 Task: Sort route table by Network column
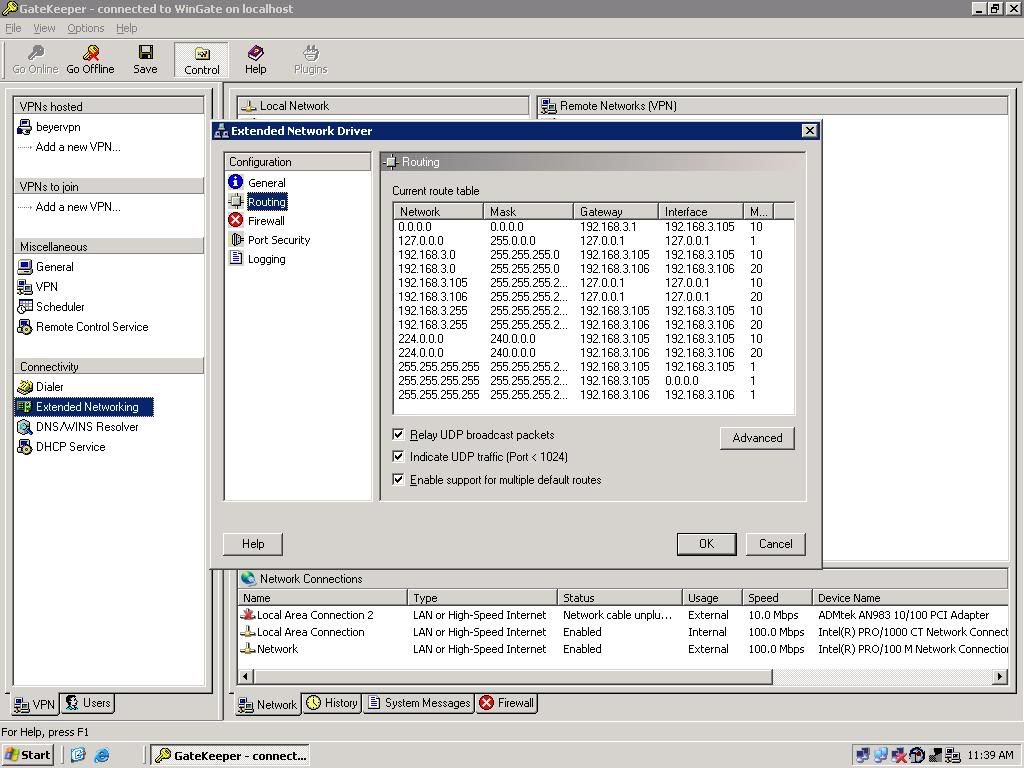tap(438, 212)
